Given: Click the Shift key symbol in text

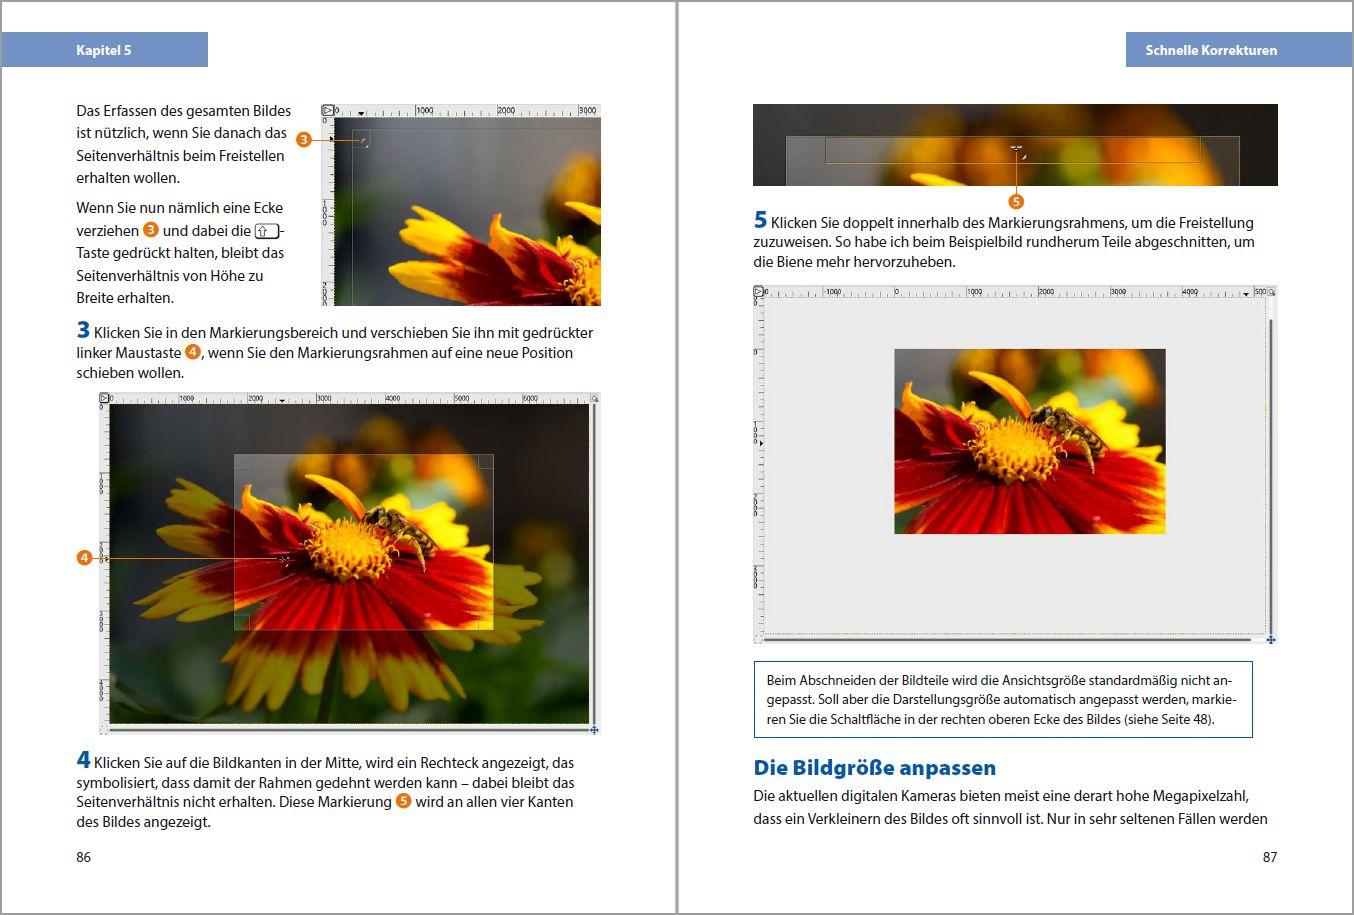Looking at the screenshot, I should pyautogui.click(x=267, y=231).
